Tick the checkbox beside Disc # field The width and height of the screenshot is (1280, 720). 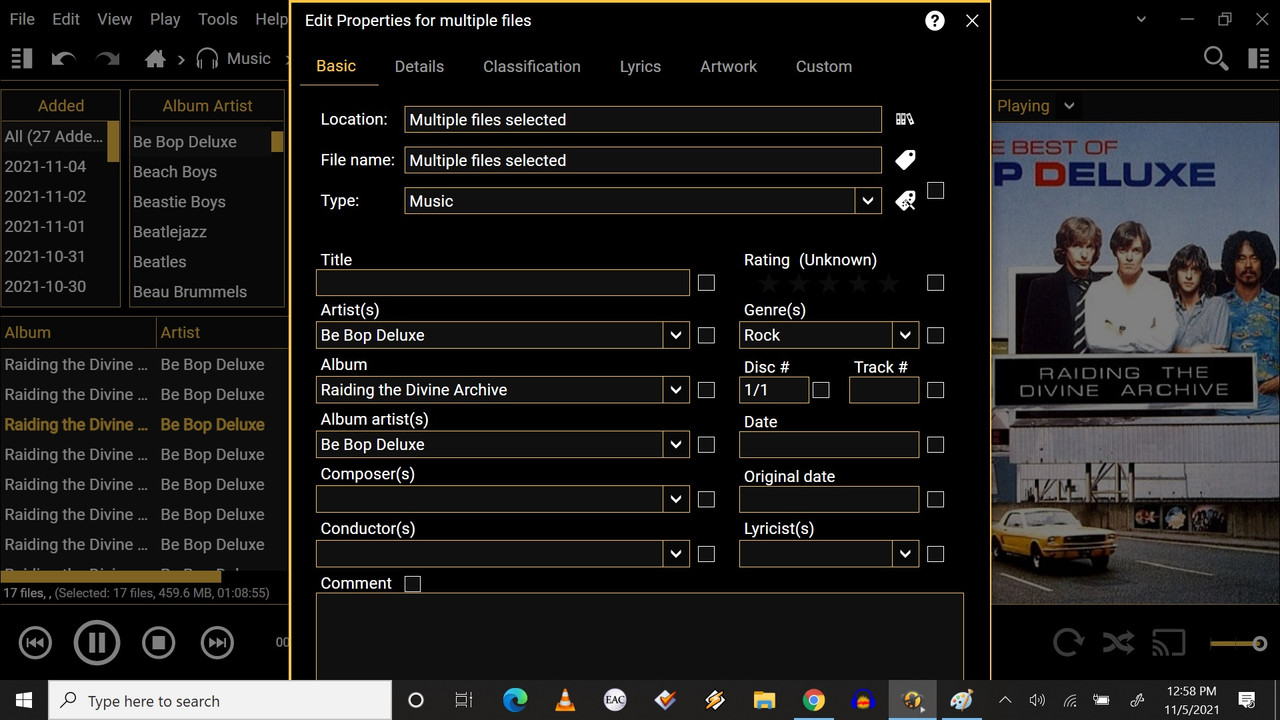point(821,390)
